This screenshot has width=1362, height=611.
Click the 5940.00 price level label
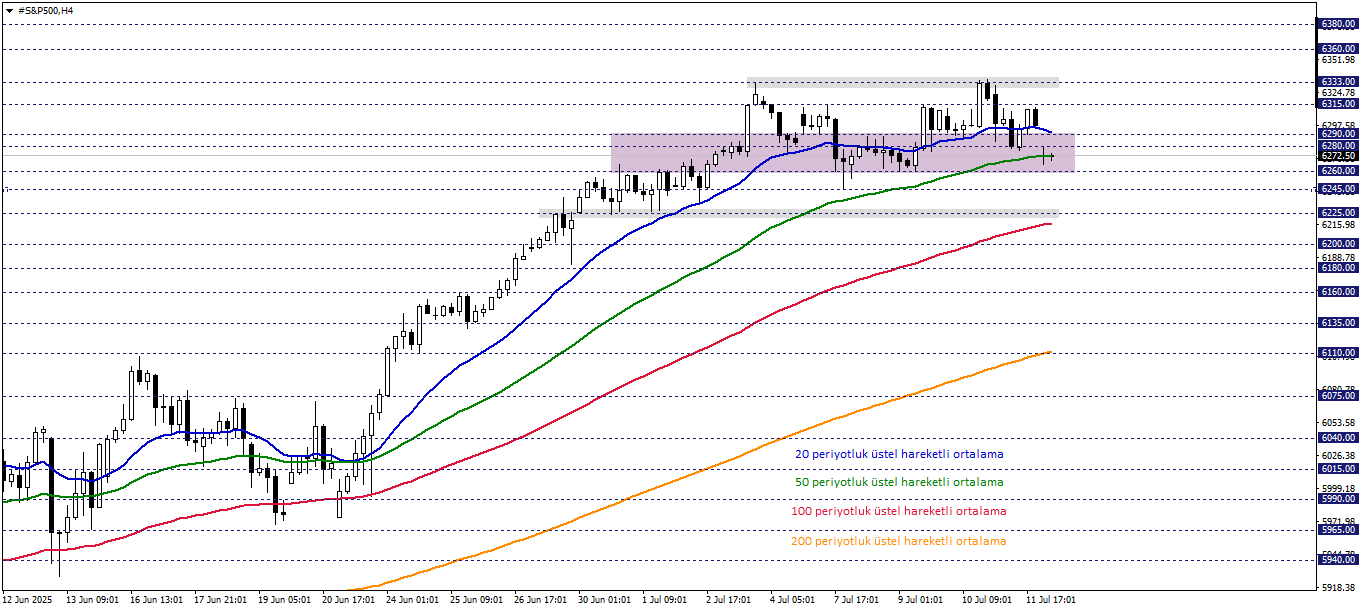tap(1338, 560)
